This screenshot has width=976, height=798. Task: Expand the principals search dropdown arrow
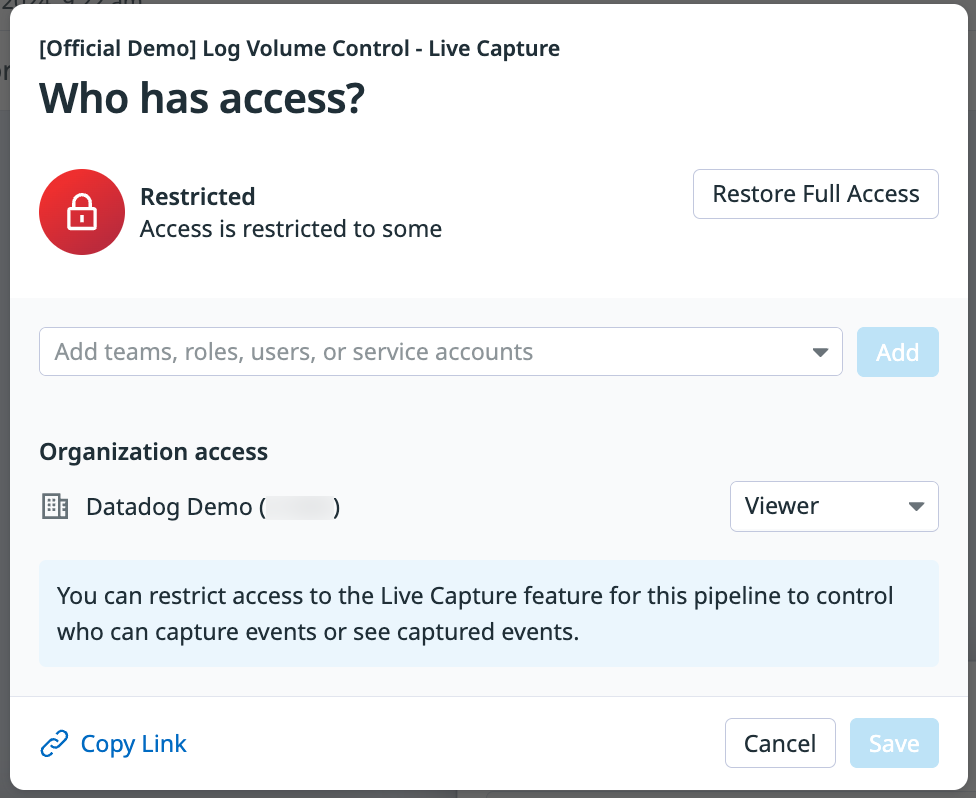[x=820, y=352]
